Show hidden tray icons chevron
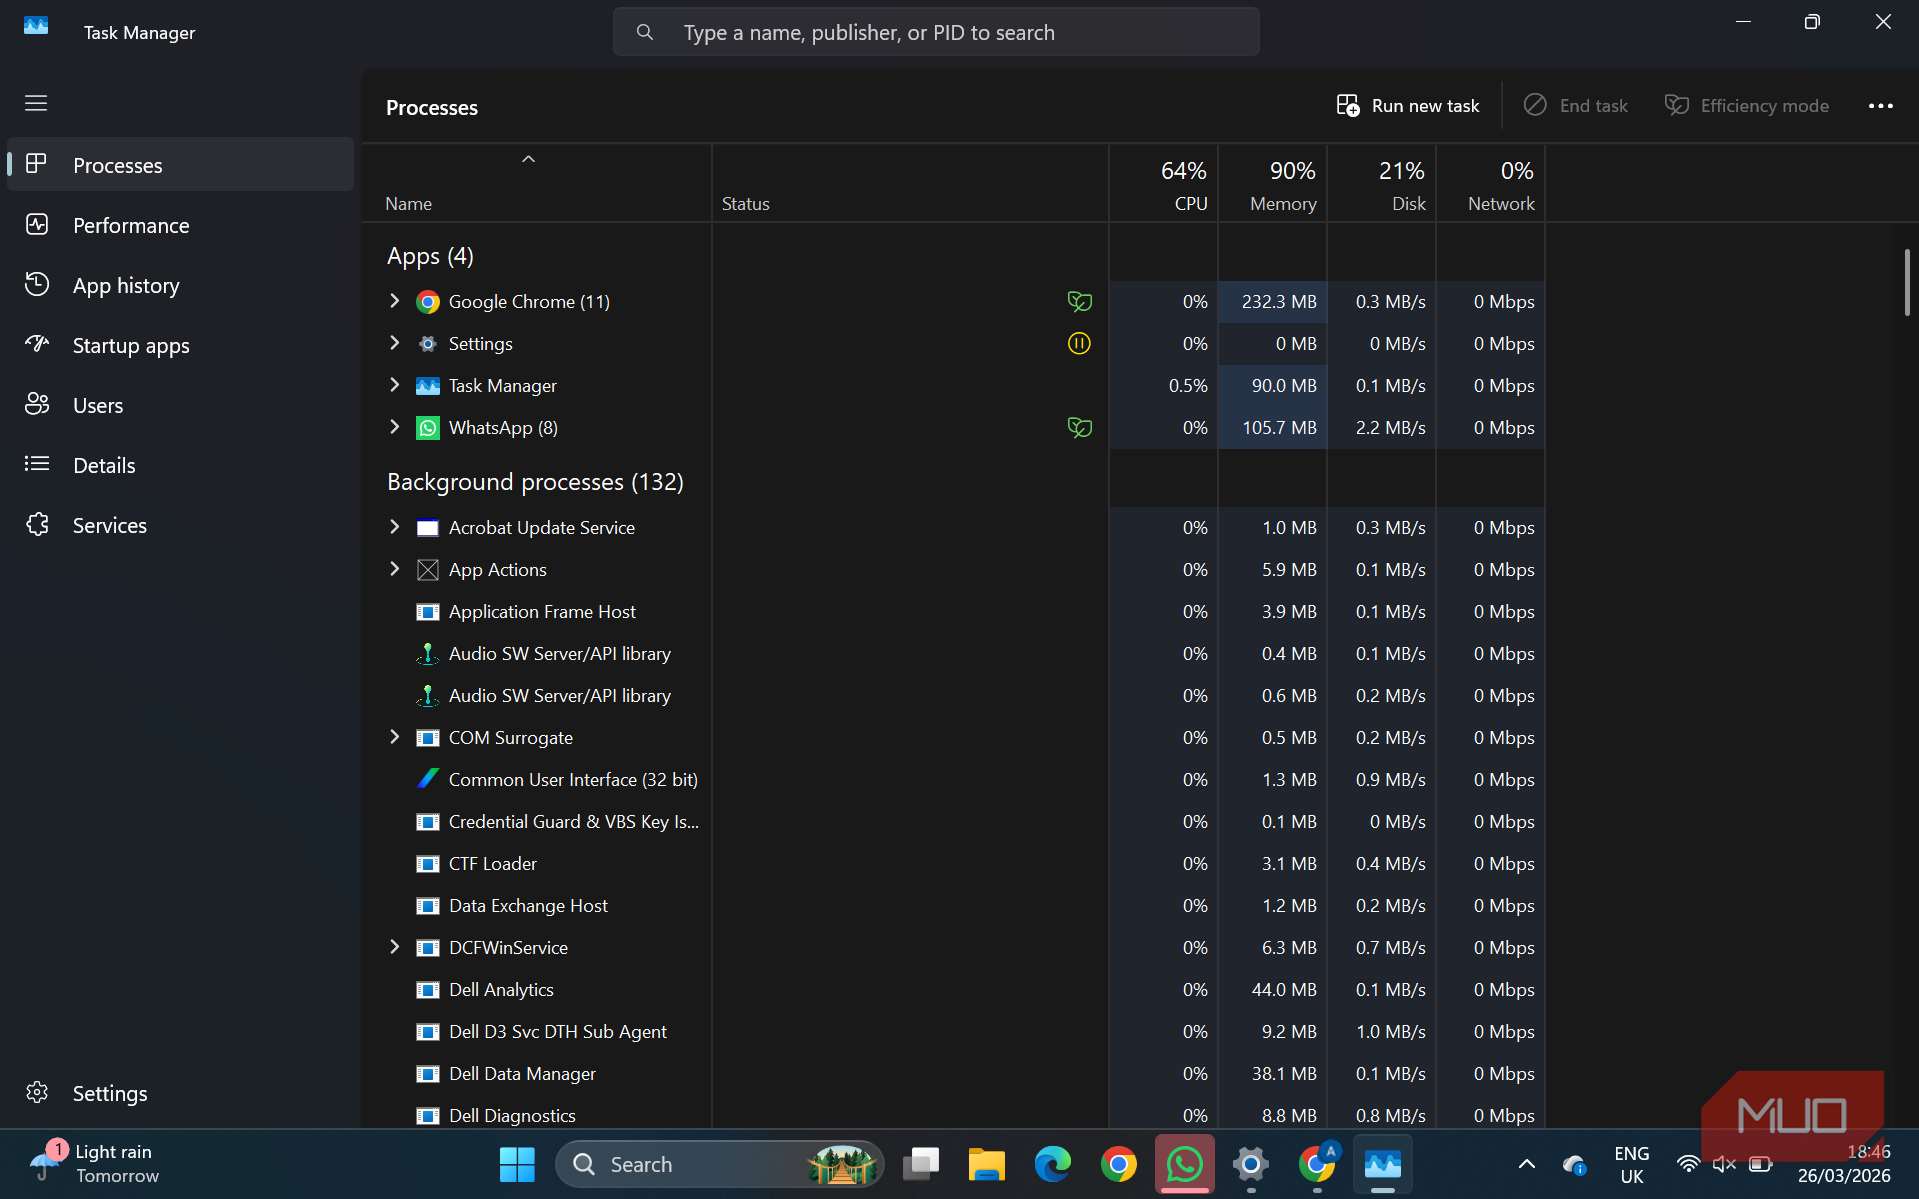The width and height of the screenshot is (1919, 1199). click(1526, 1164)
